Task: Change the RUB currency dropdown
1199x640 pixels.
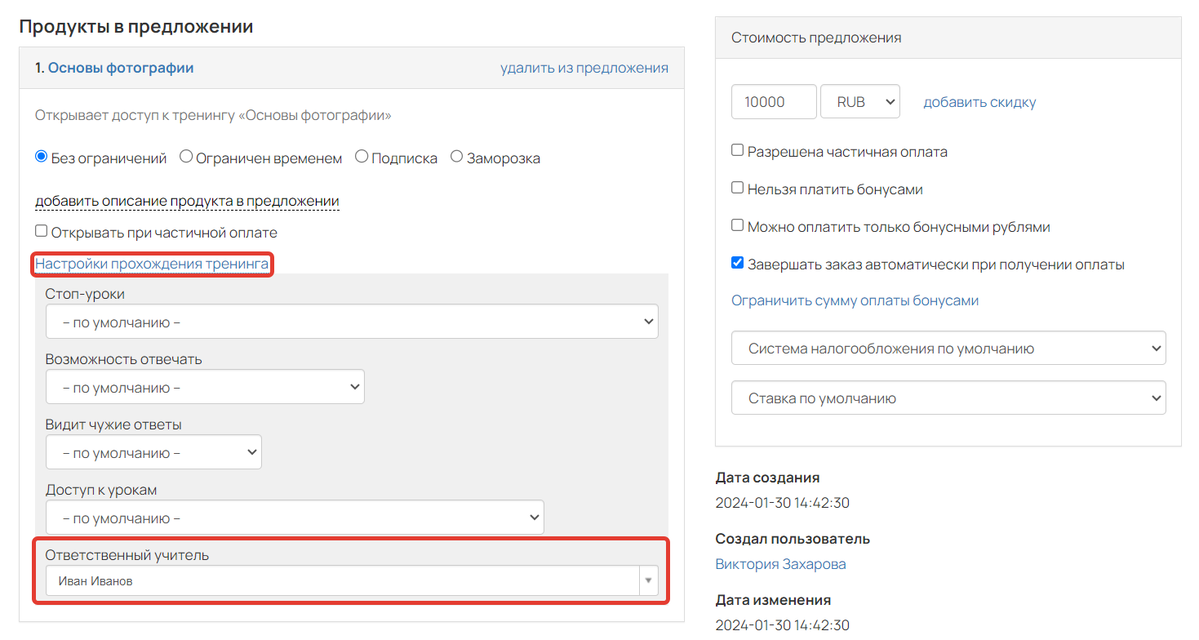Action: (x=860, y=102)
